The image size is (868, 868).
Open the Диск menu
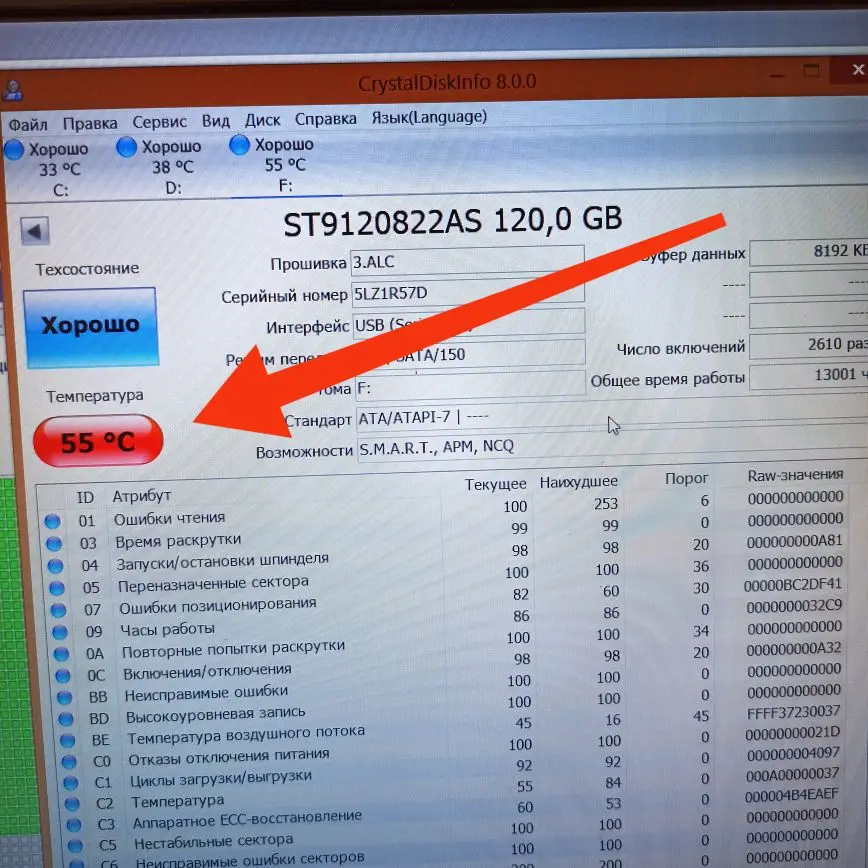coord(262,120)
